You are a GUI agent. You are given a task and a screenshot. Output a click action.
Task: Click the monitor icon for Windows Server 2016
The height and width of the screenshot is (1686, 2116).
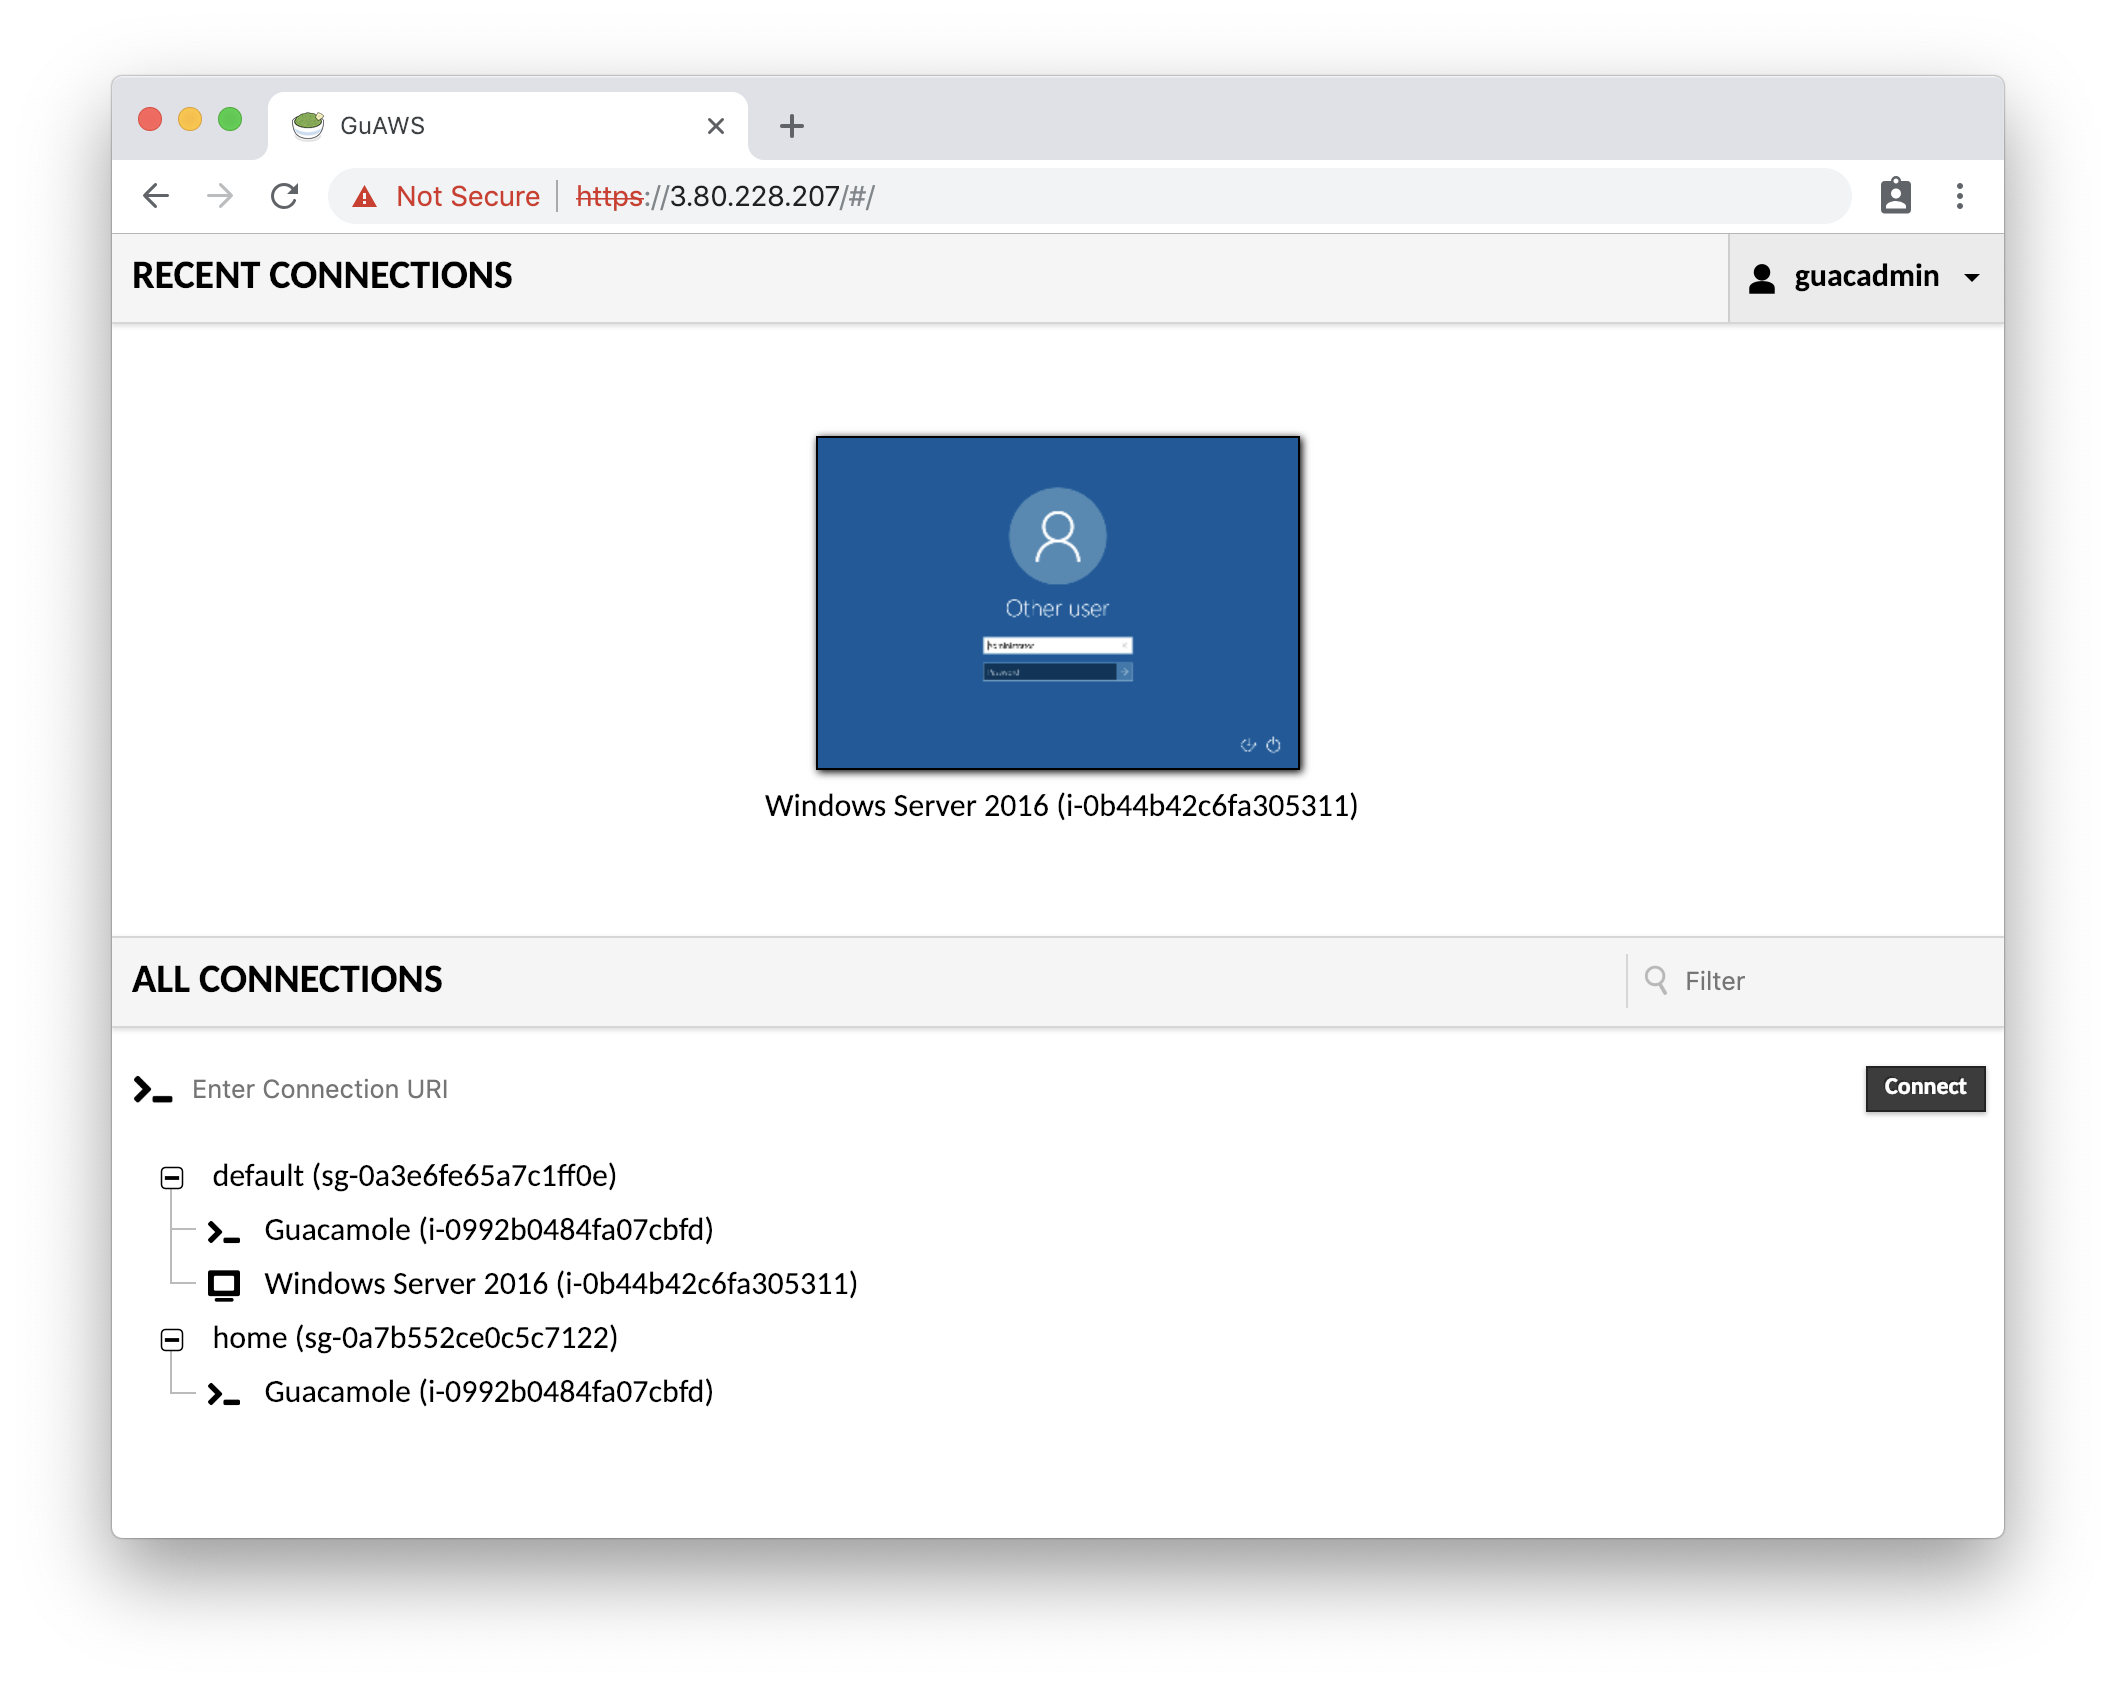[224, 1285]
